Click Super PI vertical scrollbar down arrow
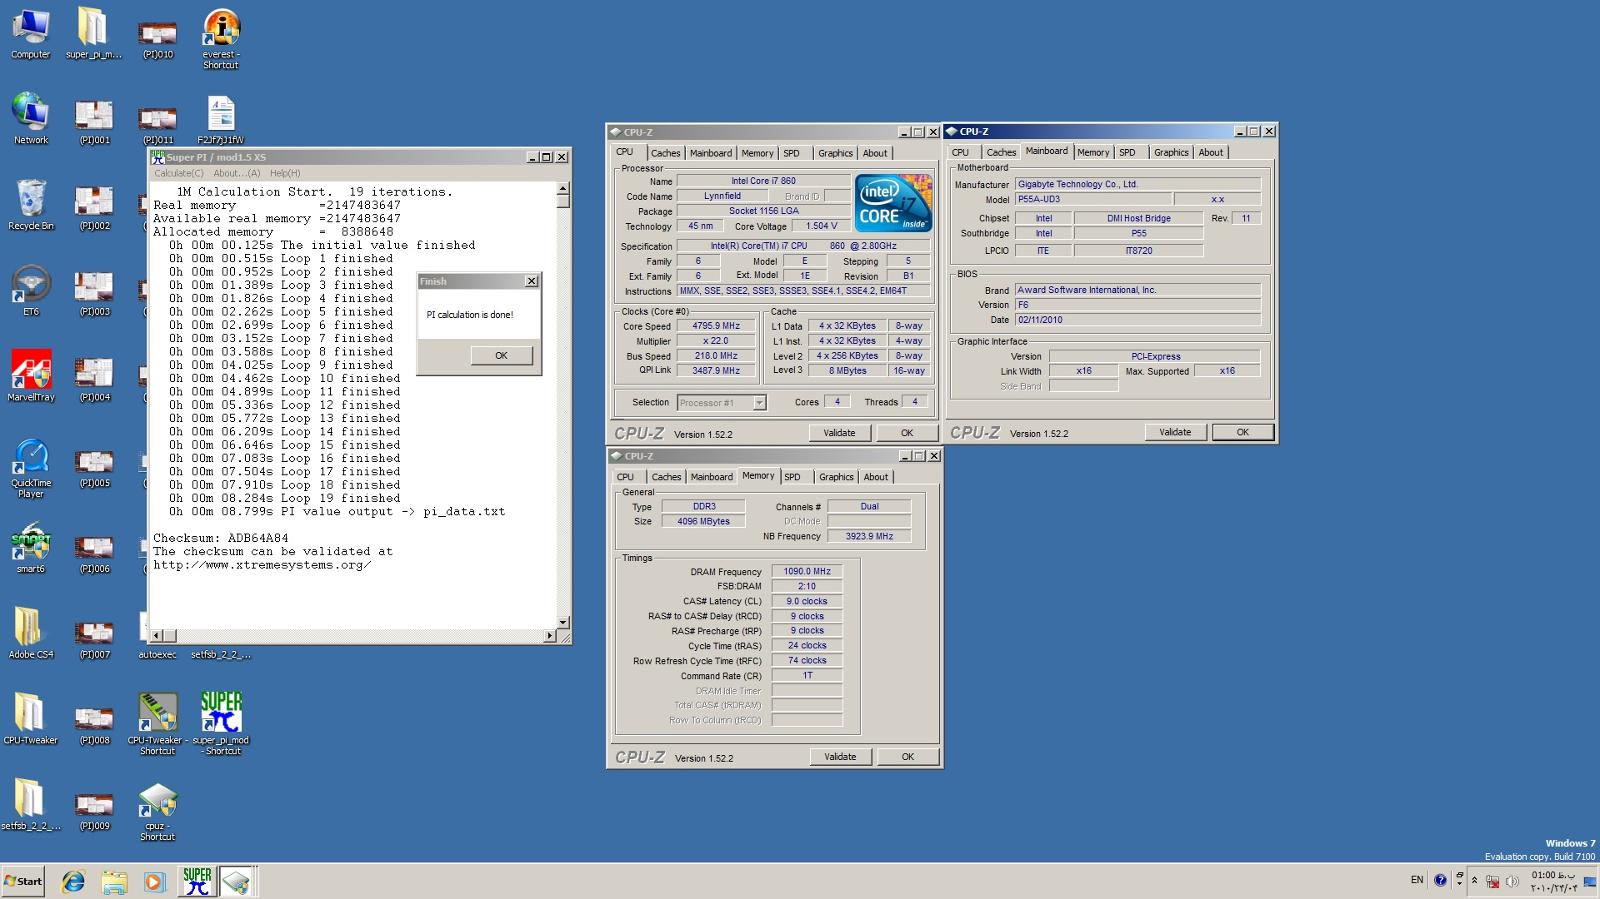Screen dimensions: 1600x899 click(x=563, y=622)
